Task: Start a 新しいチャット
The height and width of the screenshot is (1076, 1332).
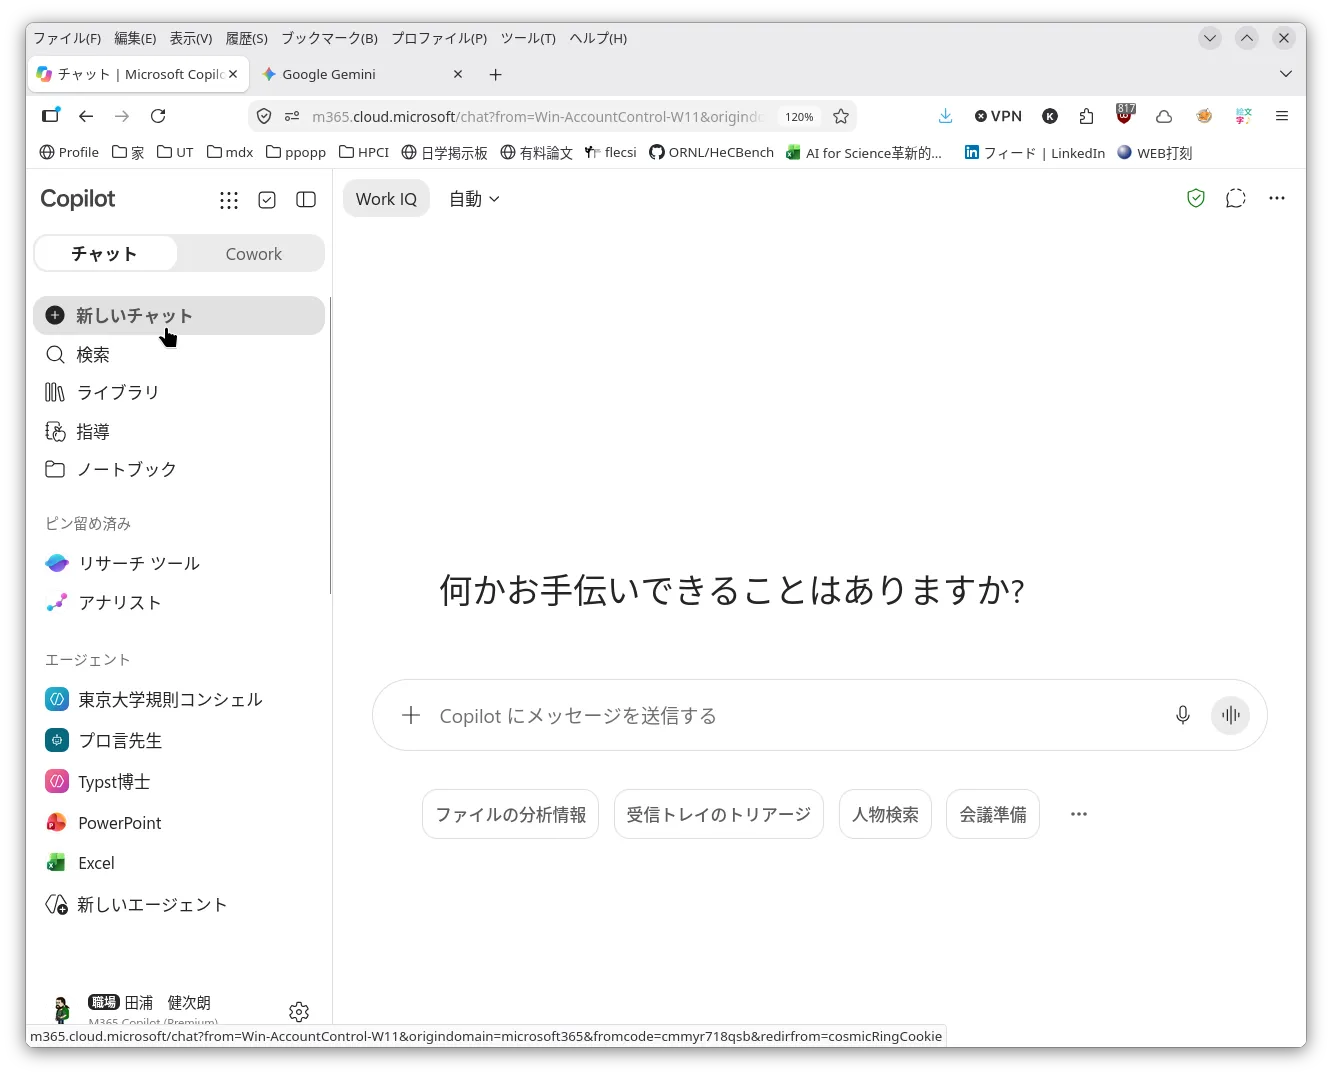Action: pos(179,315)
